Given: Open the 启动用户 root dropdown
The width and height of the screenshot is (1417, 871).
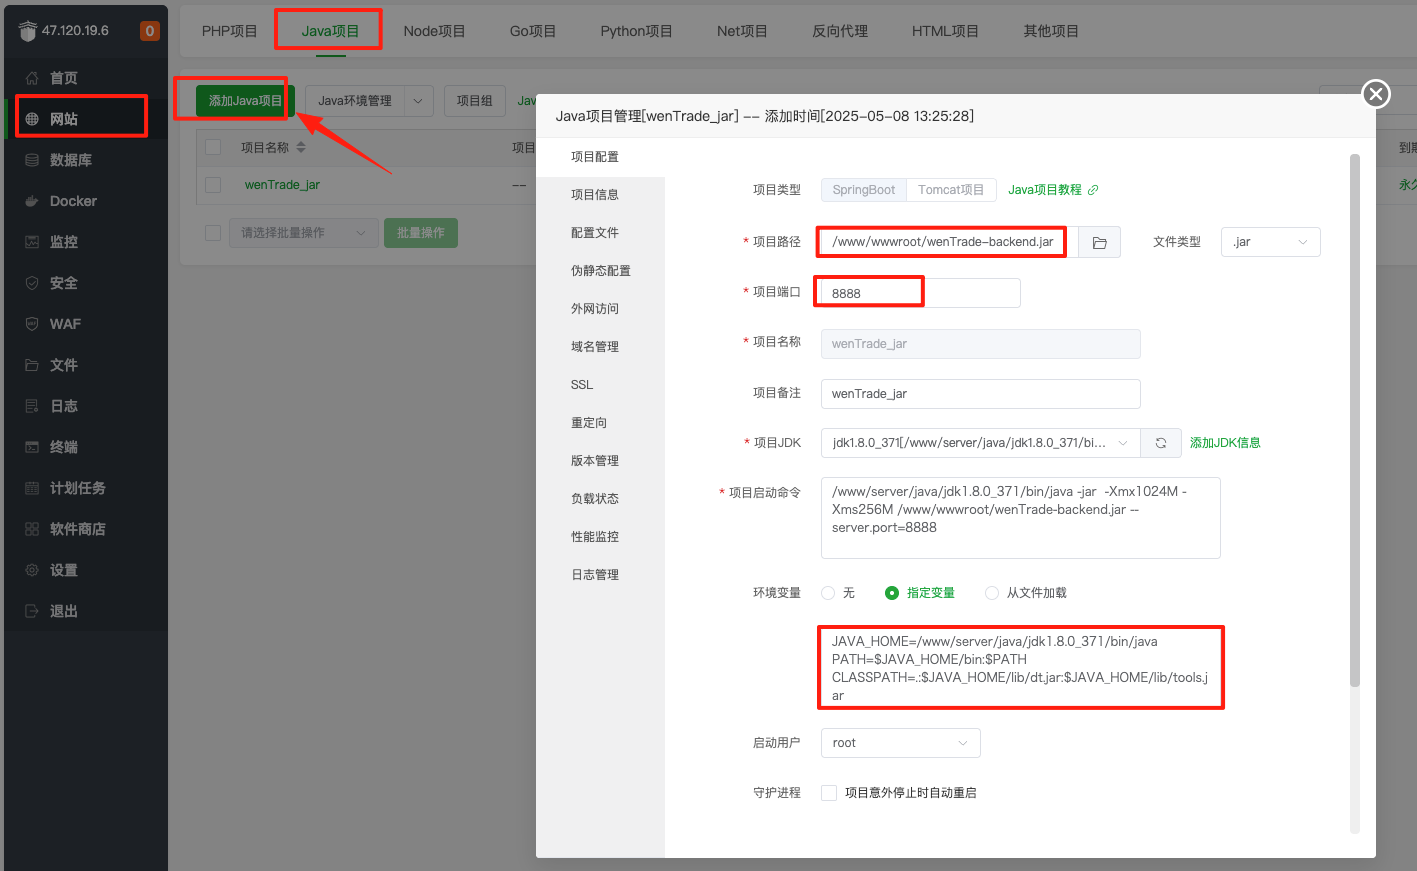Looking at the screenshot, I should (x=901, y=743).
